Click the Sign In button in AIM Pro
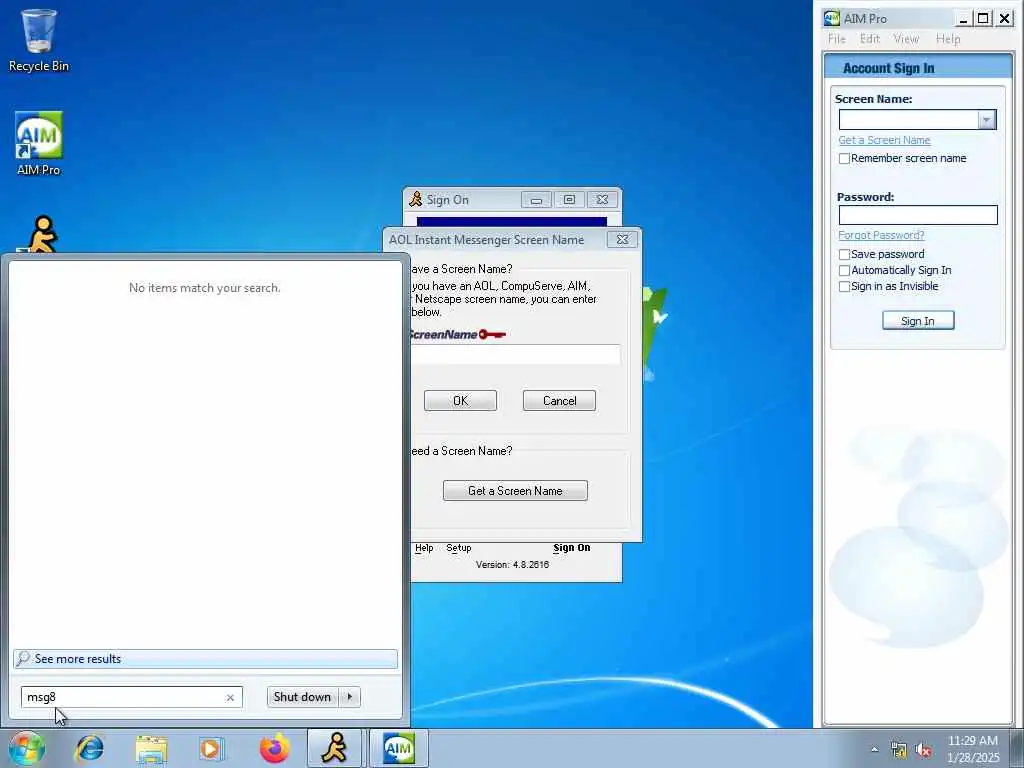The height and width of the screenshot is (768, 1024). pos(918,321)
